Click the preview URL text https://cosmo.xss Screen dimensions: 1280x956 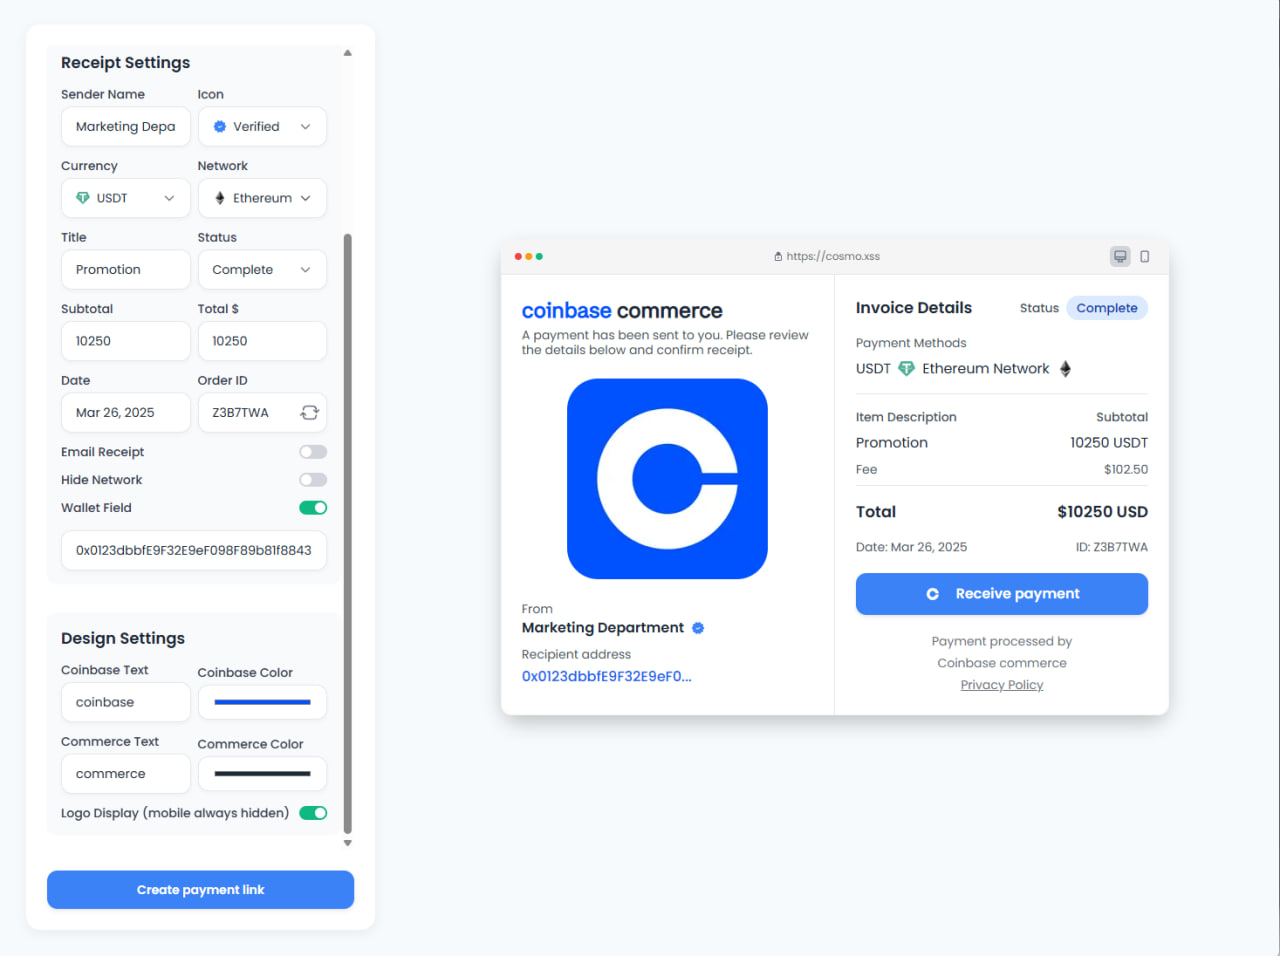833,257
